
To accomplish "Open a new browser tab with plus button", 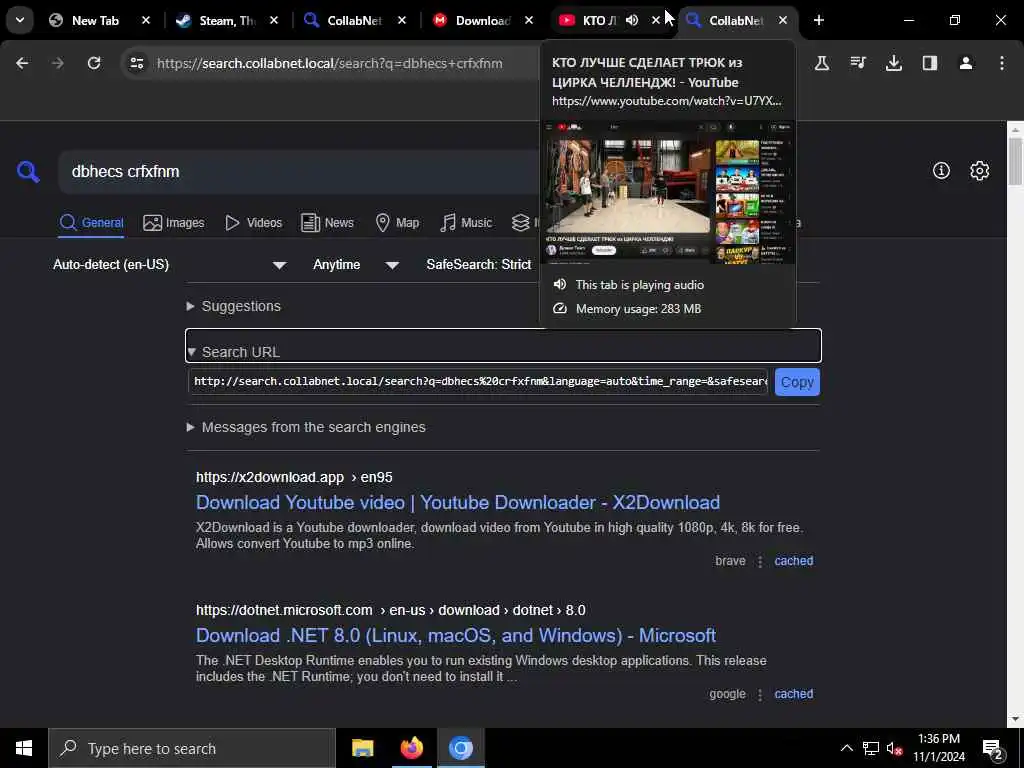I will 818,20.
